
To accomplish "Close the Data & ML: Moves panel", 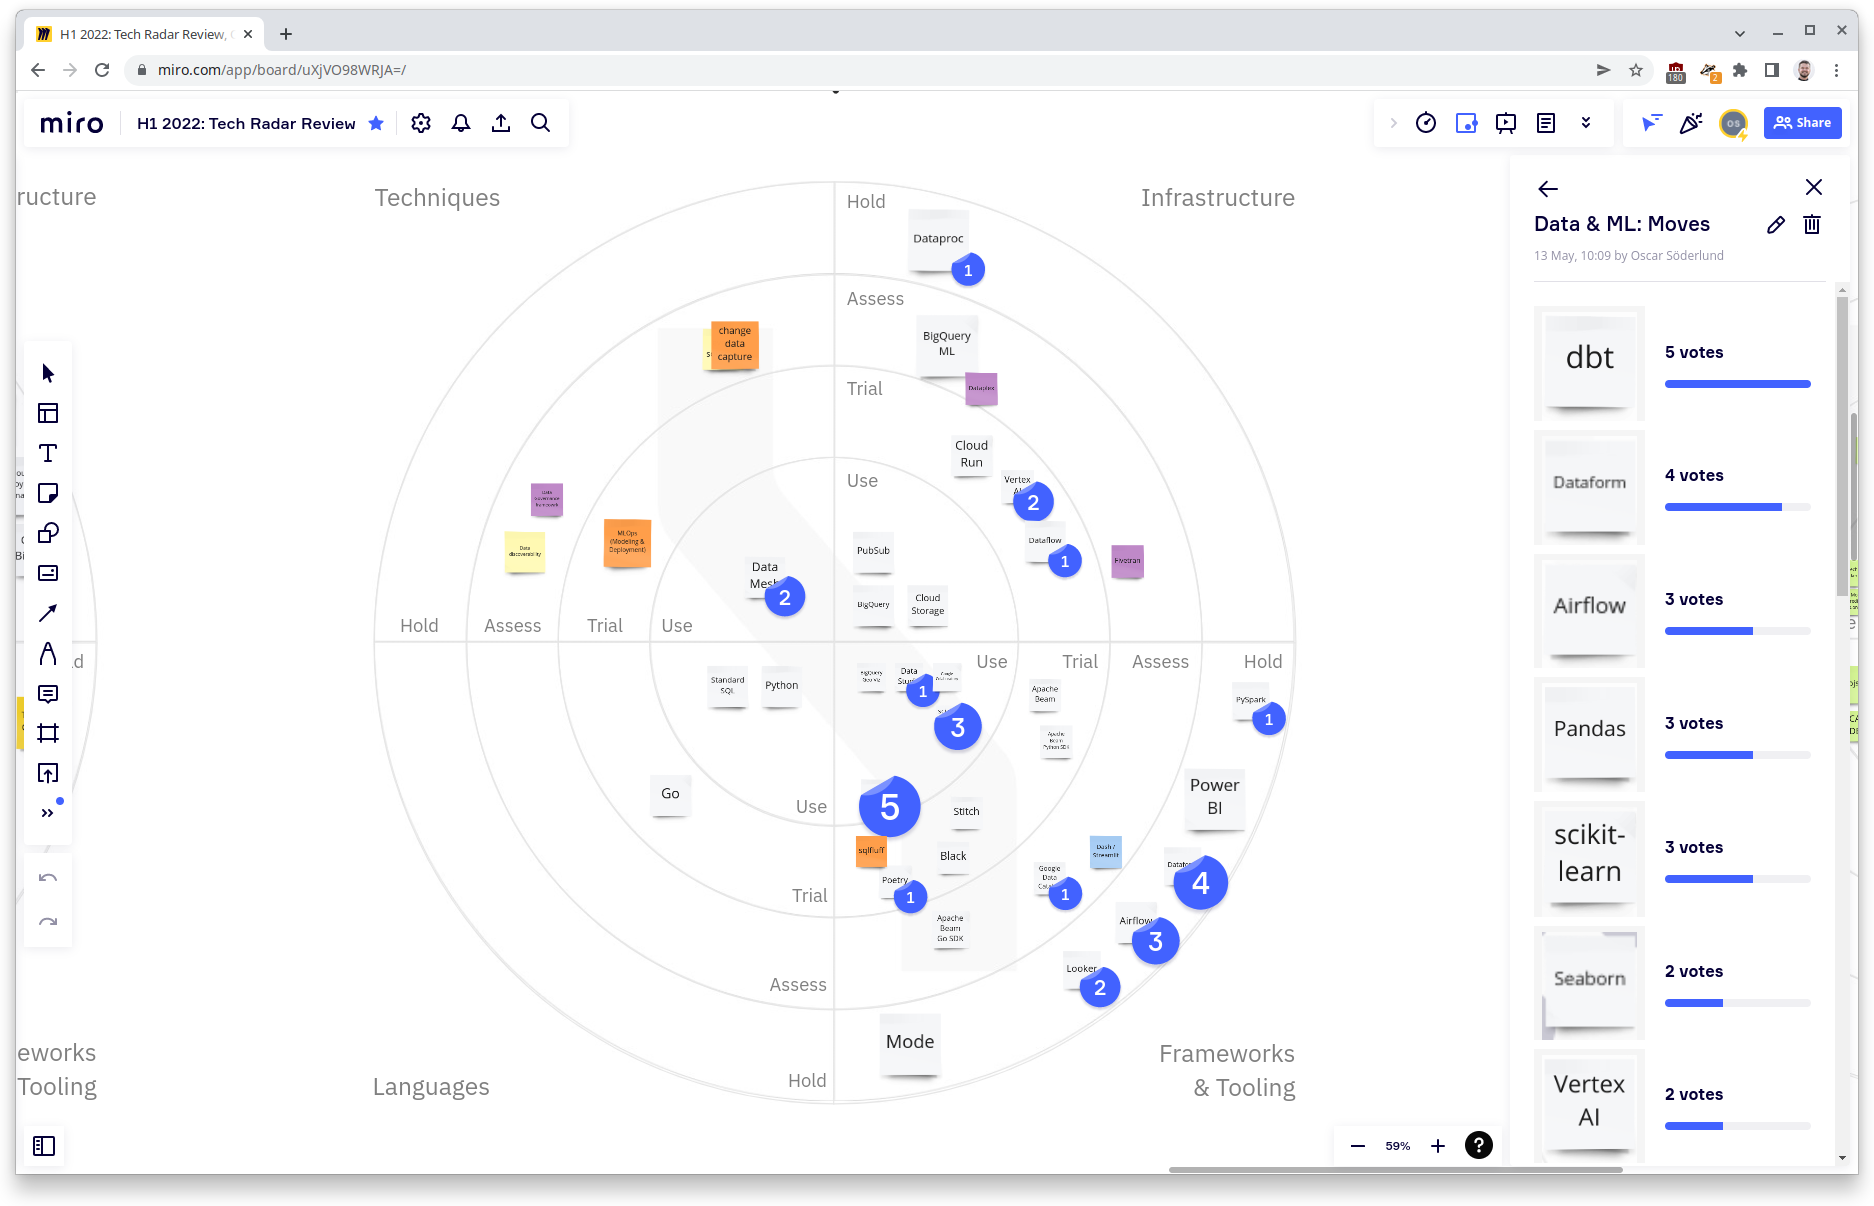I will (1814, 187).
